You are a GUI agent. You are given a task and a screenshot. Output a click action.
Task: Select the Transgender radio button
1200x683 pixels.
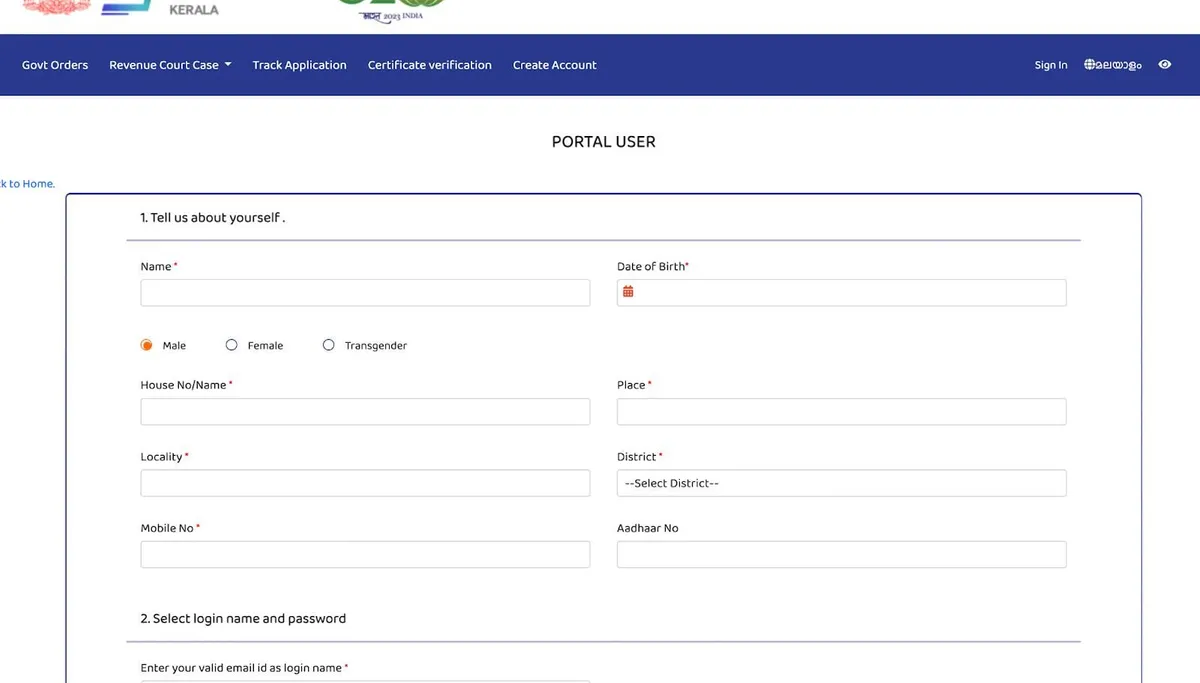(328, 344)
